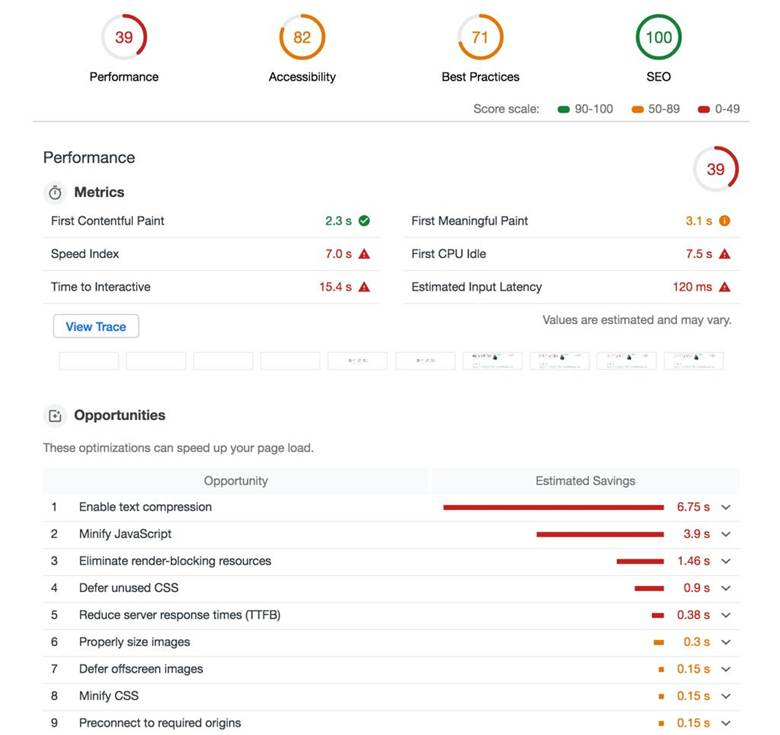Click the SEO score gauge showing 100
Screen dimensions: 780x735
click(x=659, y=37)
